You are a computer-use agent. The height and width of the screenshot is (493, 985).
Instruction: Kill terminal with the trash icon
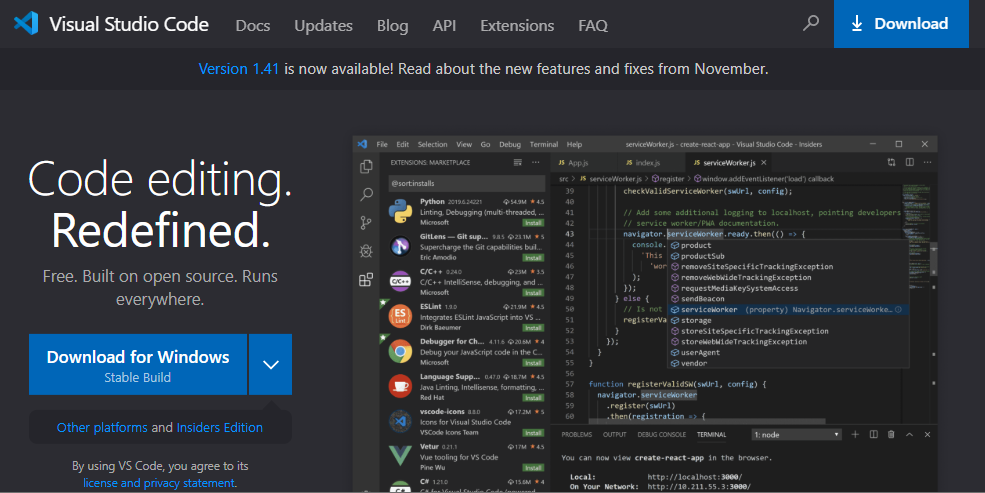(x=891, y=434)
